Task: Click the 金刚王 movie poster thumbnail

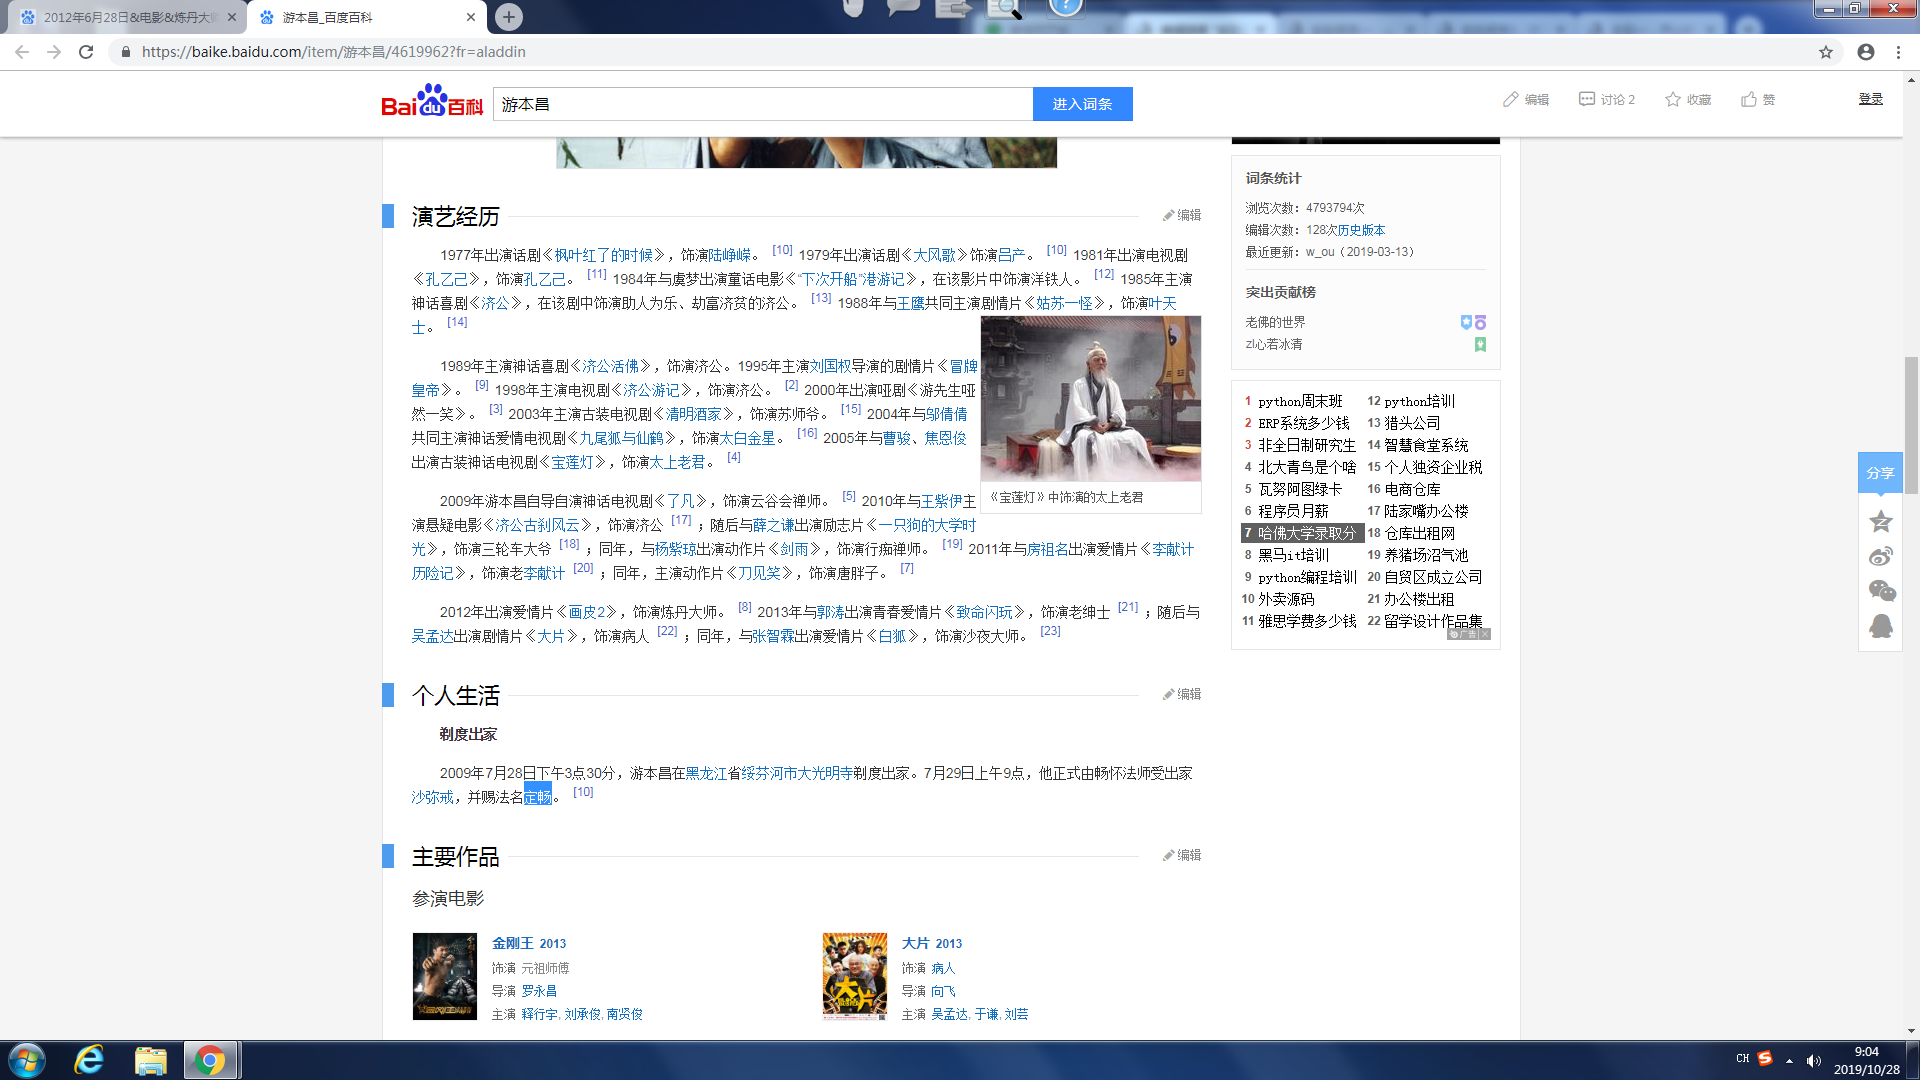Action: point(445,976)
